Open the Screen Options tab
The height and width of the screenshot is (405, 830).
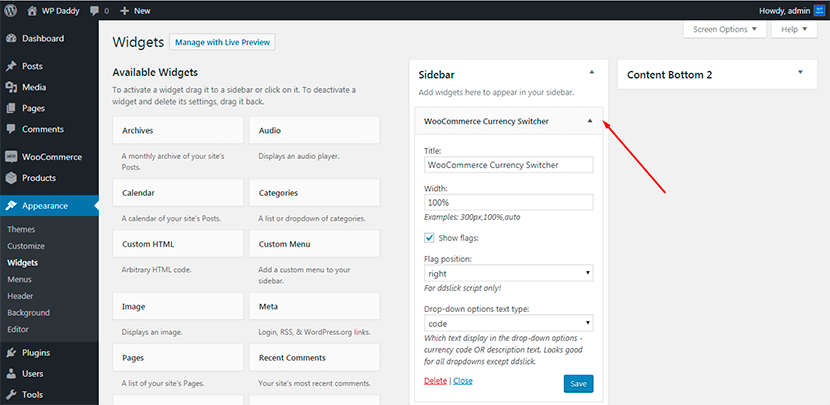[725, 30]
